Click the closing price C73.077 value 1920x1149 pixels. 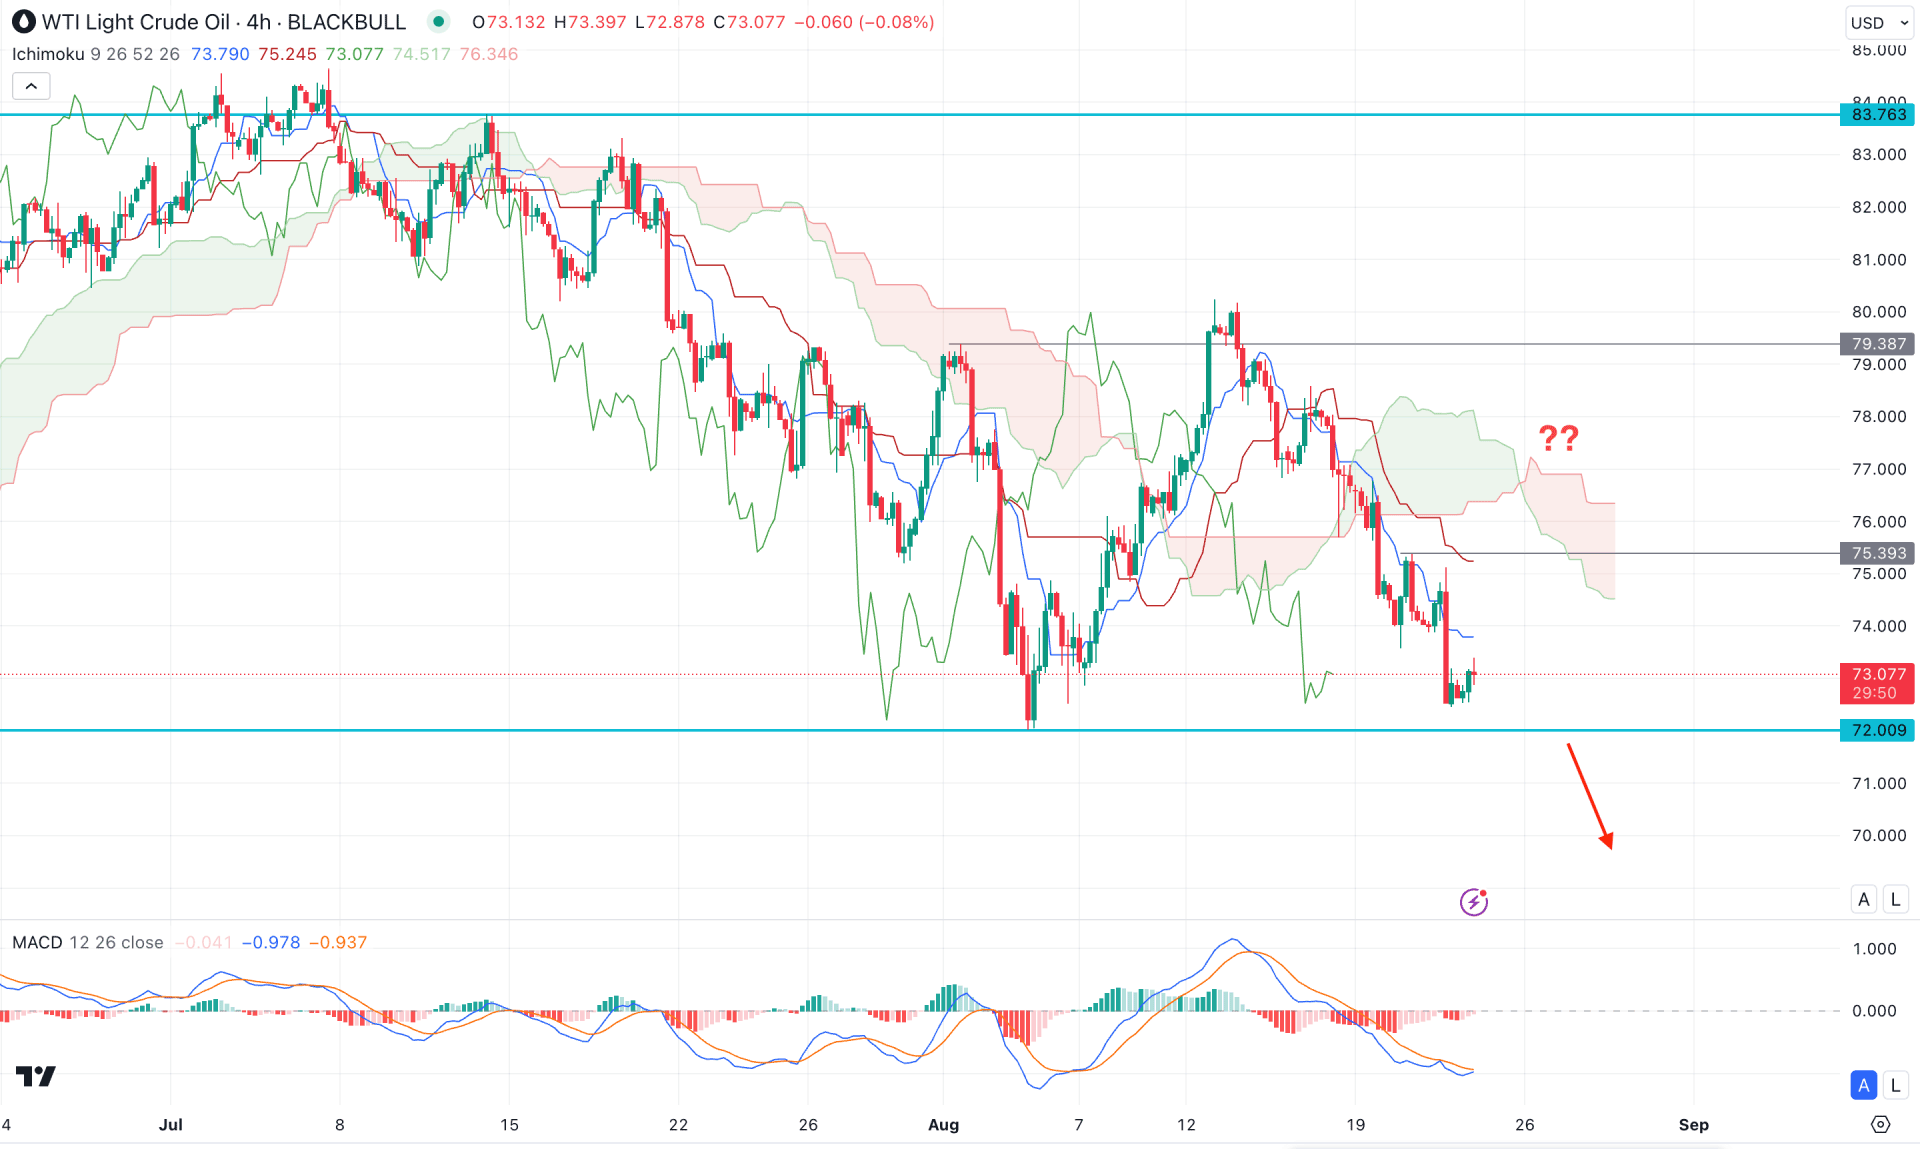tap(749, 22)
